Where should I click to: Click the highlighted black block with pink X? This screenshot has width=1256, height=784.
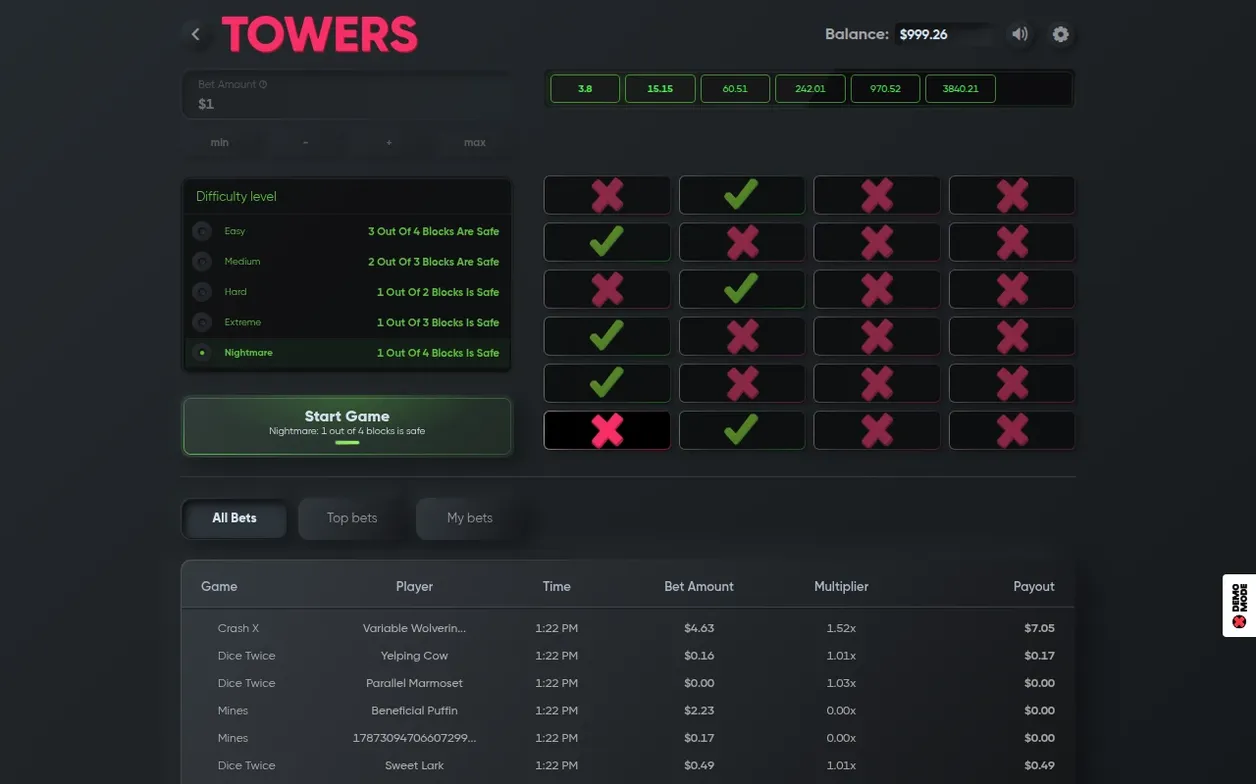click(607, 430)
